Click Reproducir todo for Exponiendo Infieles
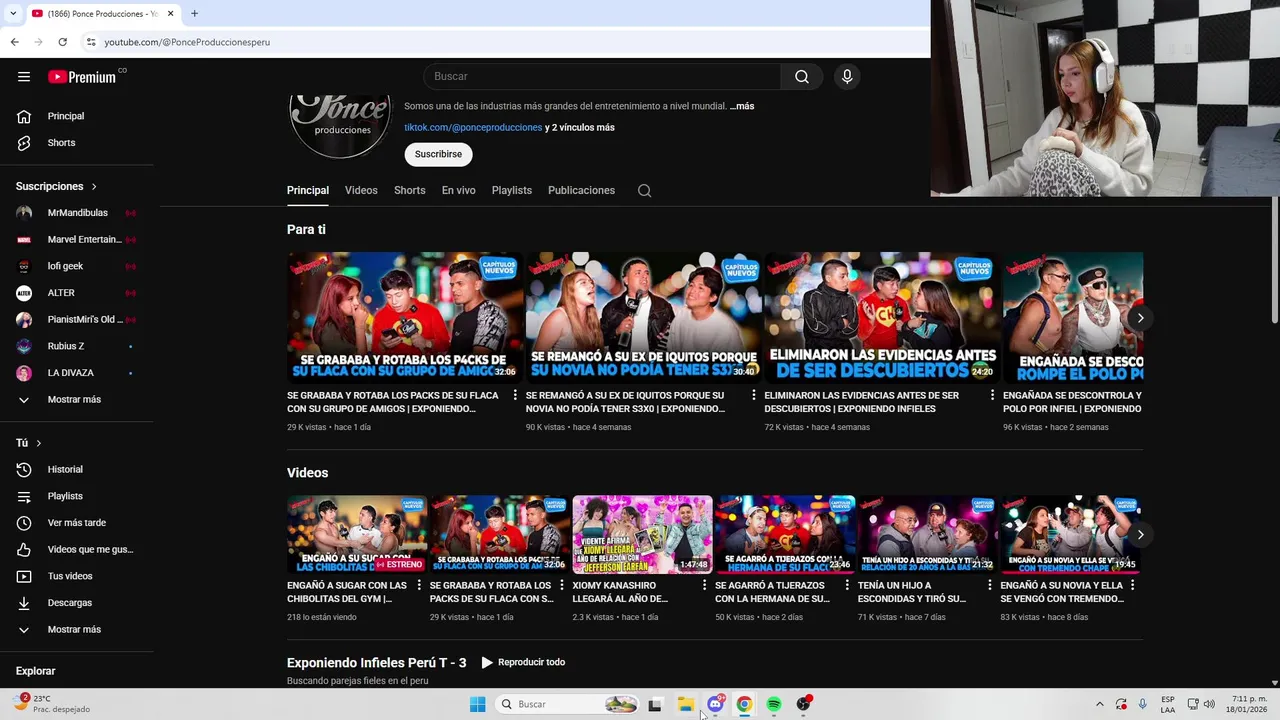 pyautogui.click(x=523, y=662)
